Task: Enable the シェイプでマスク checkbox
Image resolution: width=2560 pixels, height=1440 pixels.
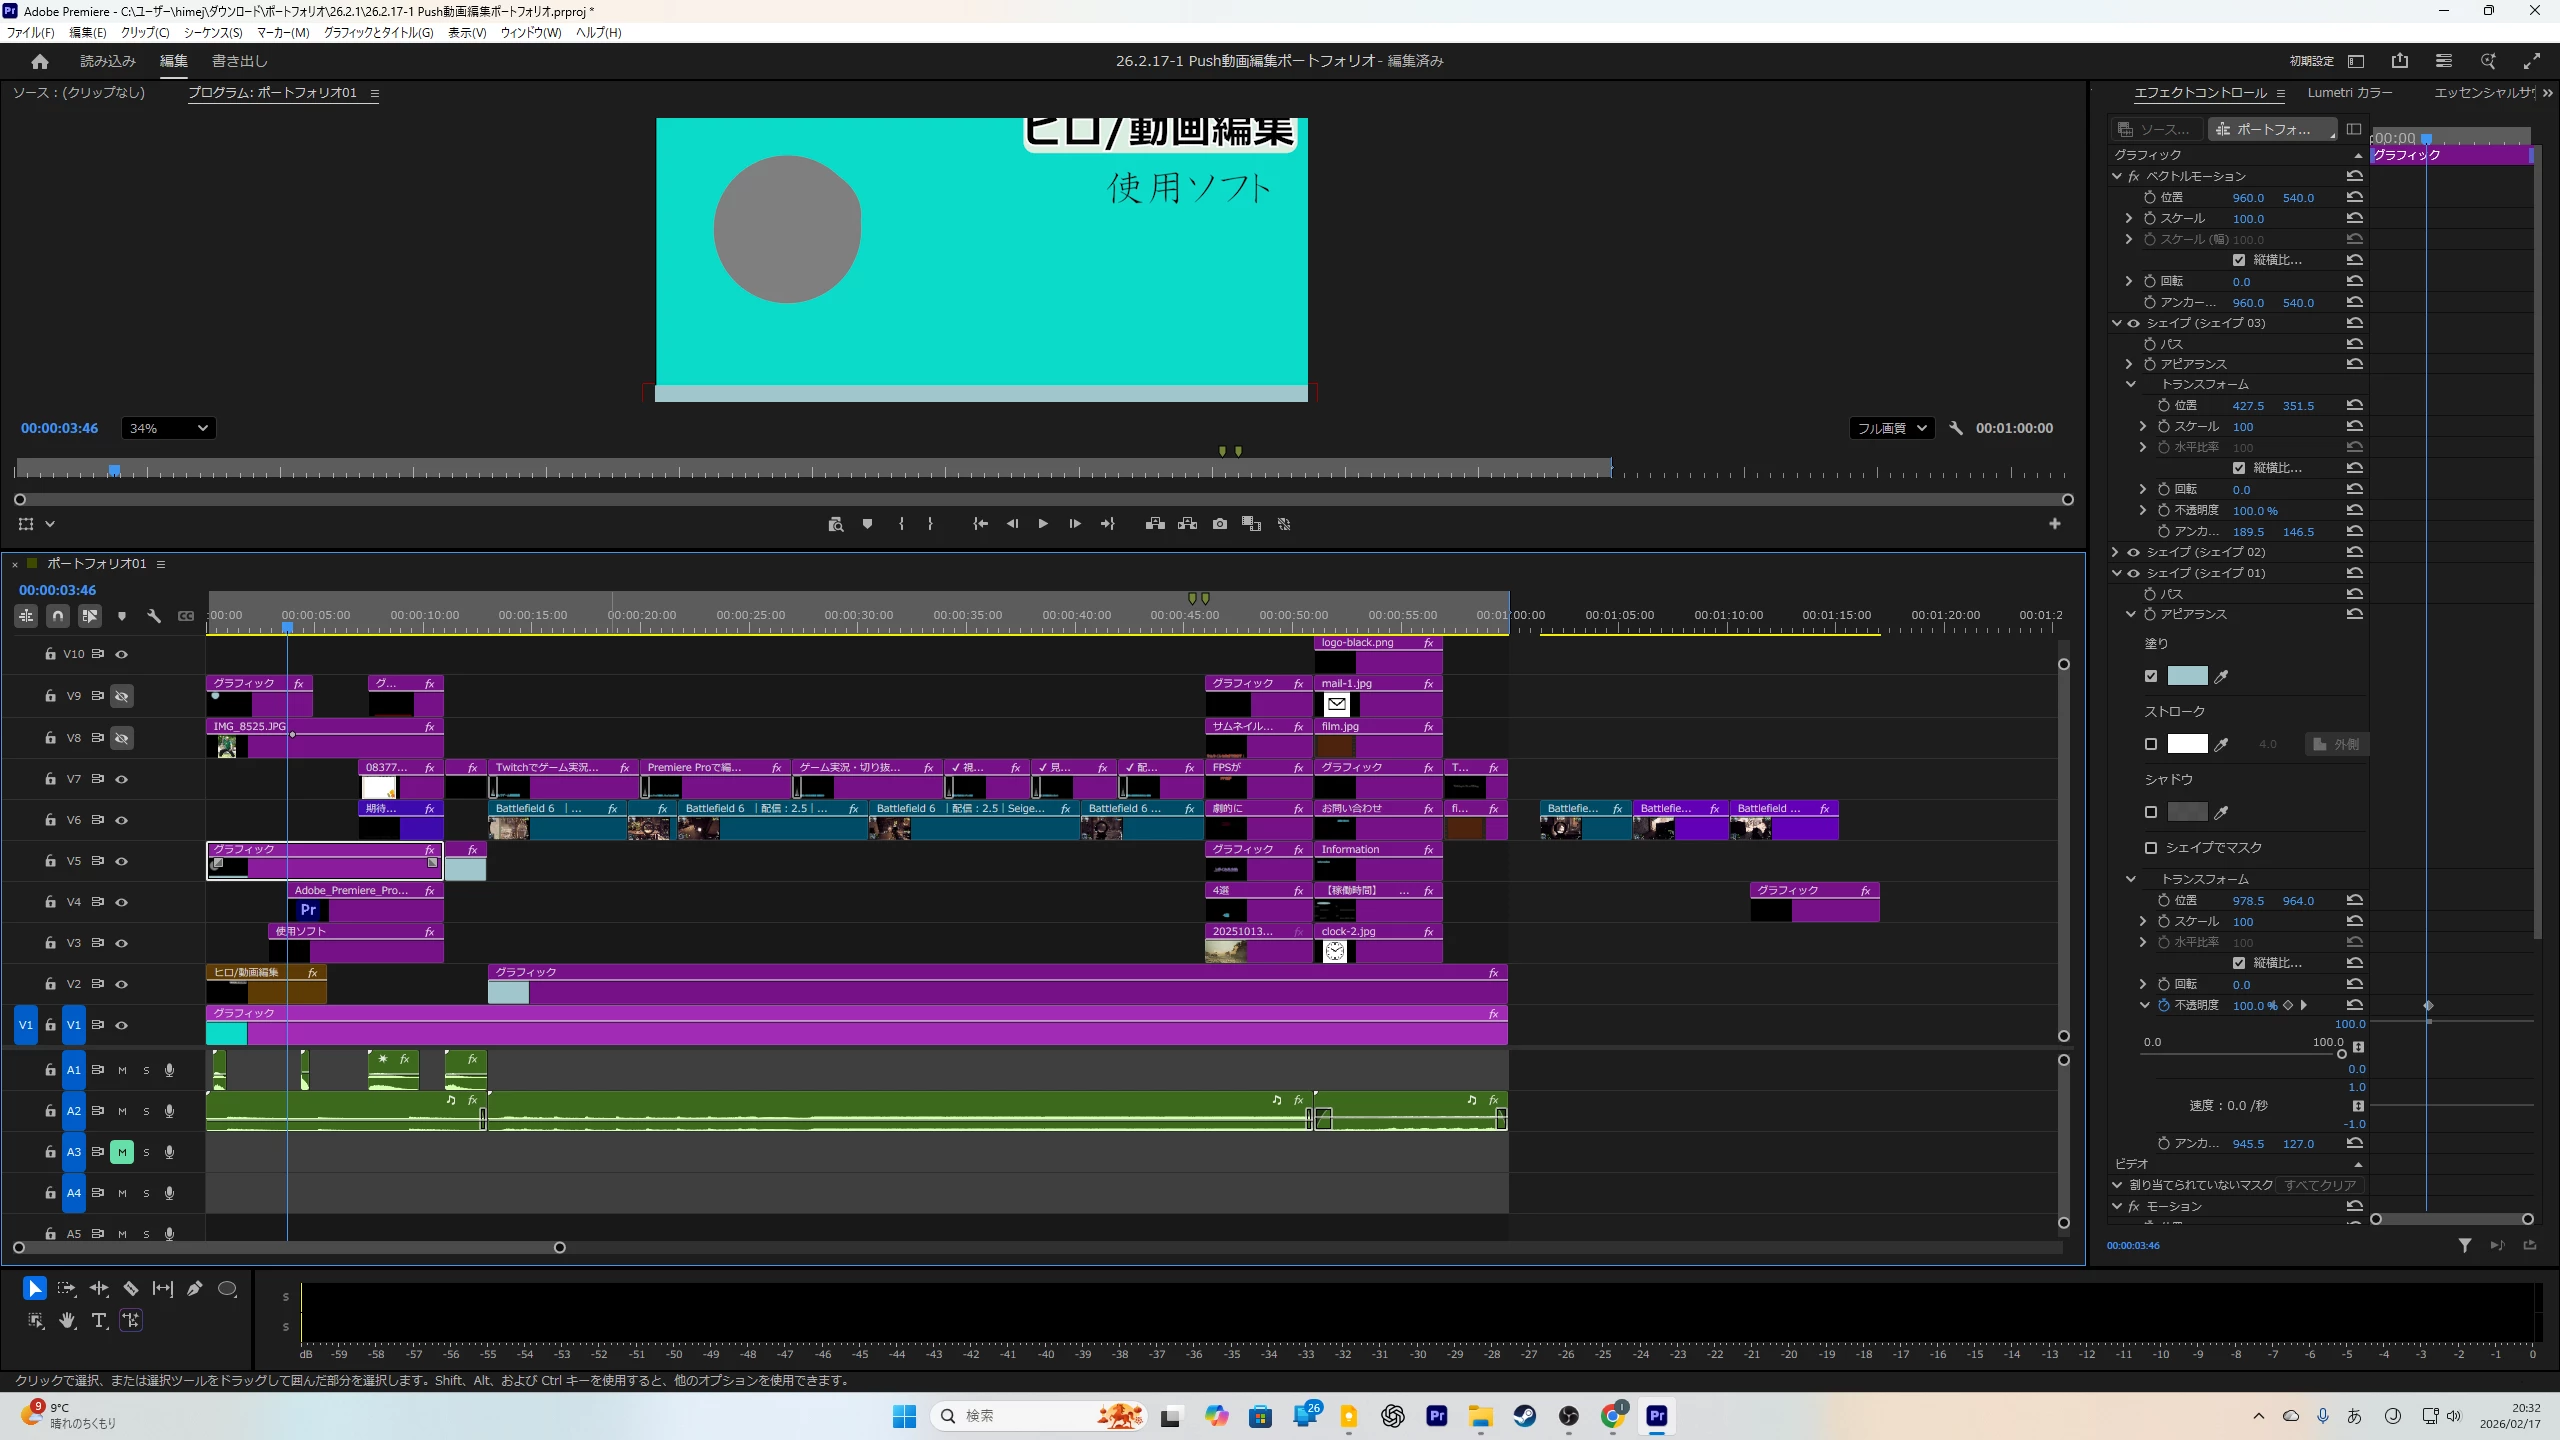Action: (x=2151, y=848)
